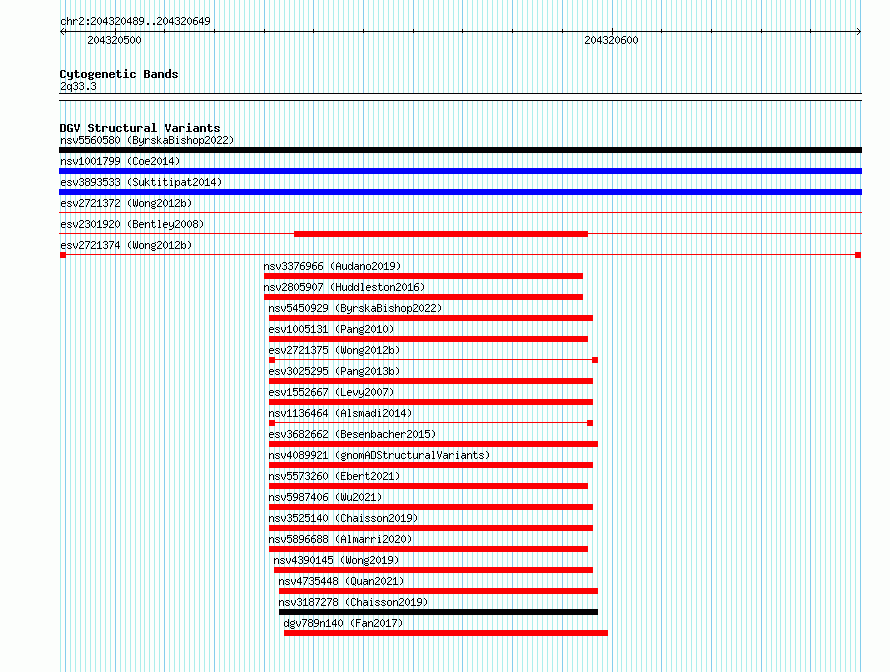Viewport: 890px width, 672px height.
Task: Select the red nsv5573260 variant bar
Action: (429, 486)
